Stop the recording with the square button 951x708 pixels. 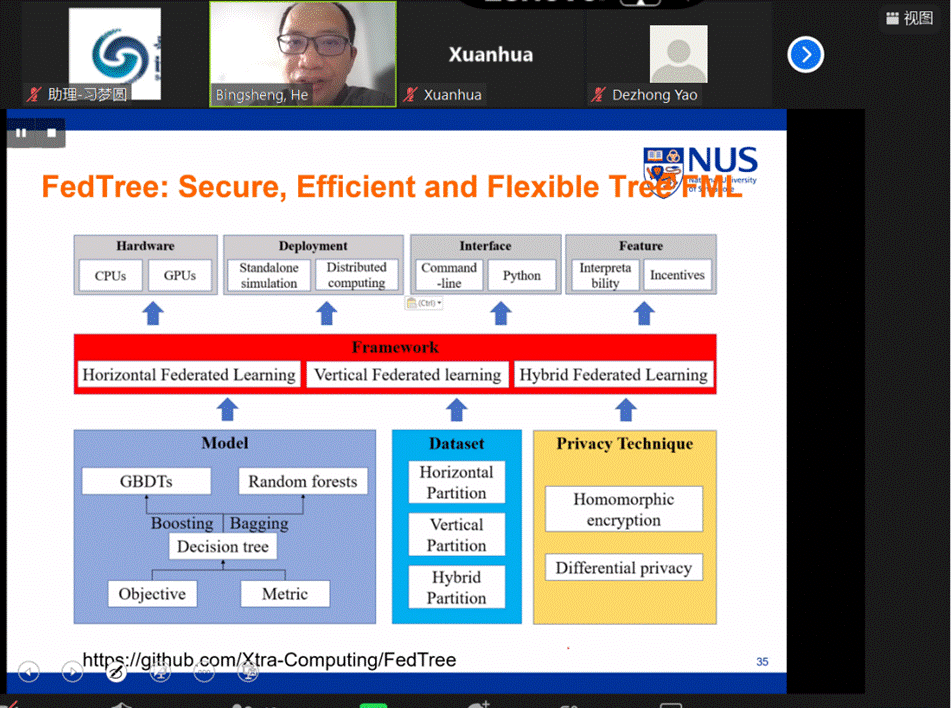52,133
